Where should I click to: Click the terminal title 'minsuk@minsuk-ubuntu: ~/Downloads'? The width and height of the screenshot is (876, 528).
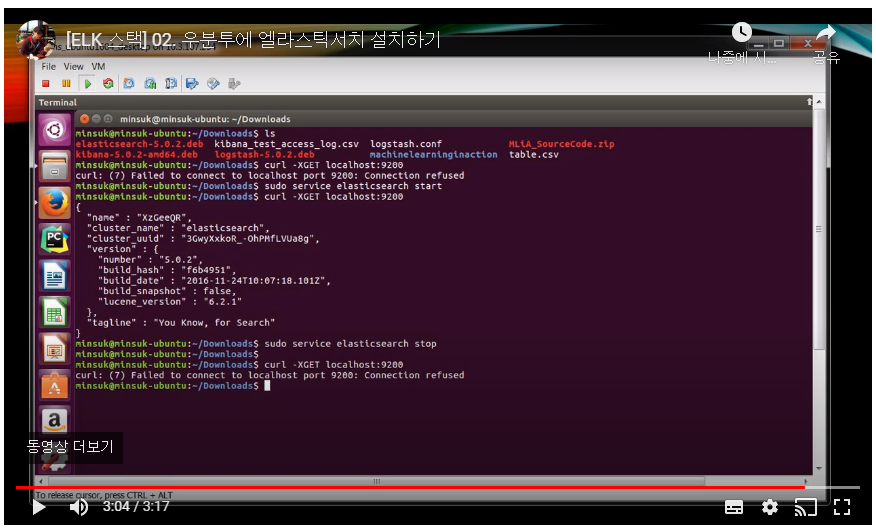[x=205, y=119]
